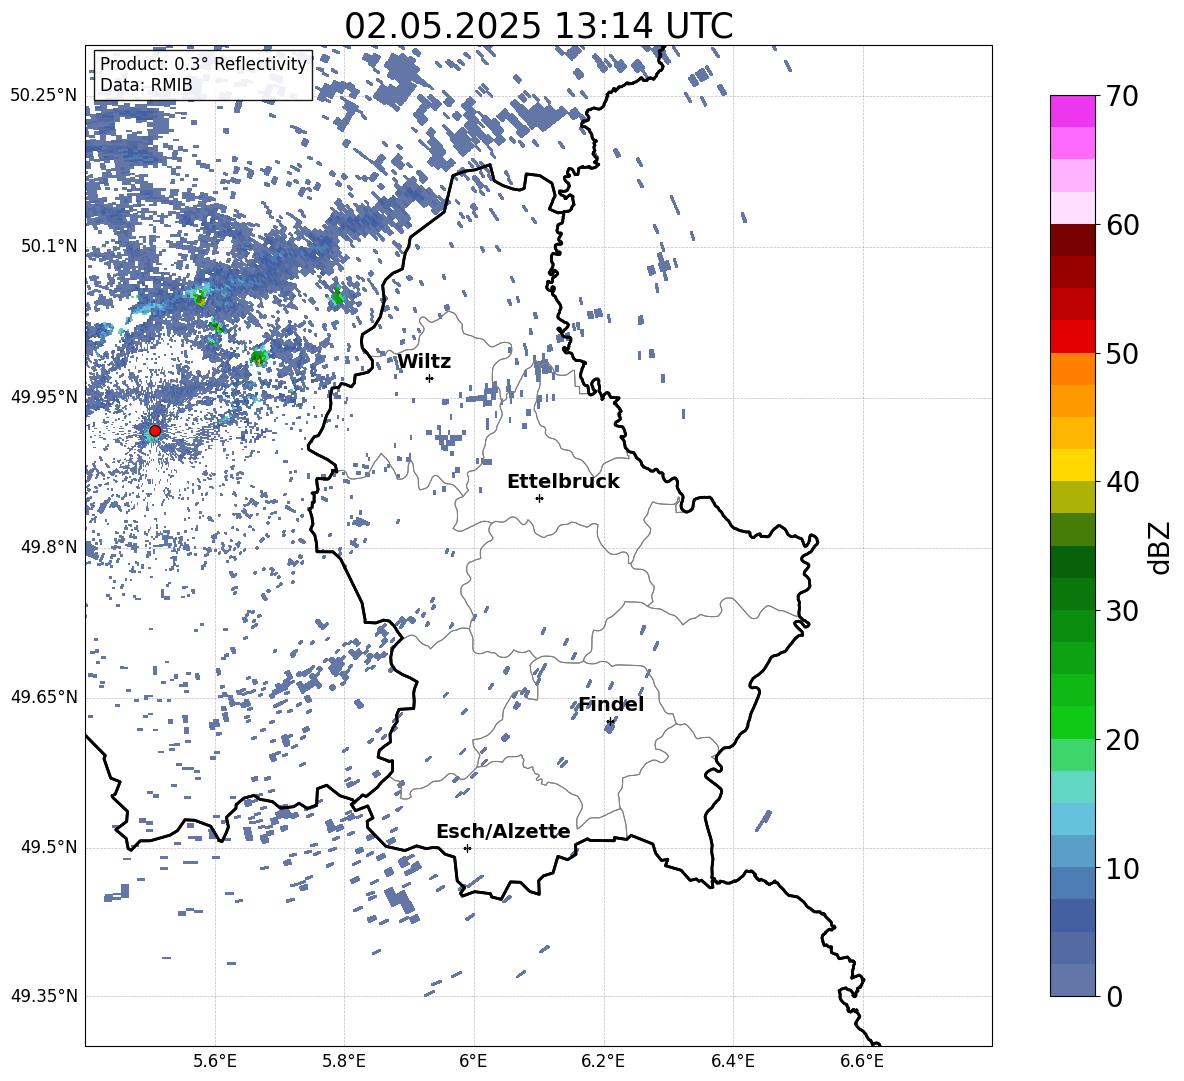Click the Wiltz city label

coord(424,362)
